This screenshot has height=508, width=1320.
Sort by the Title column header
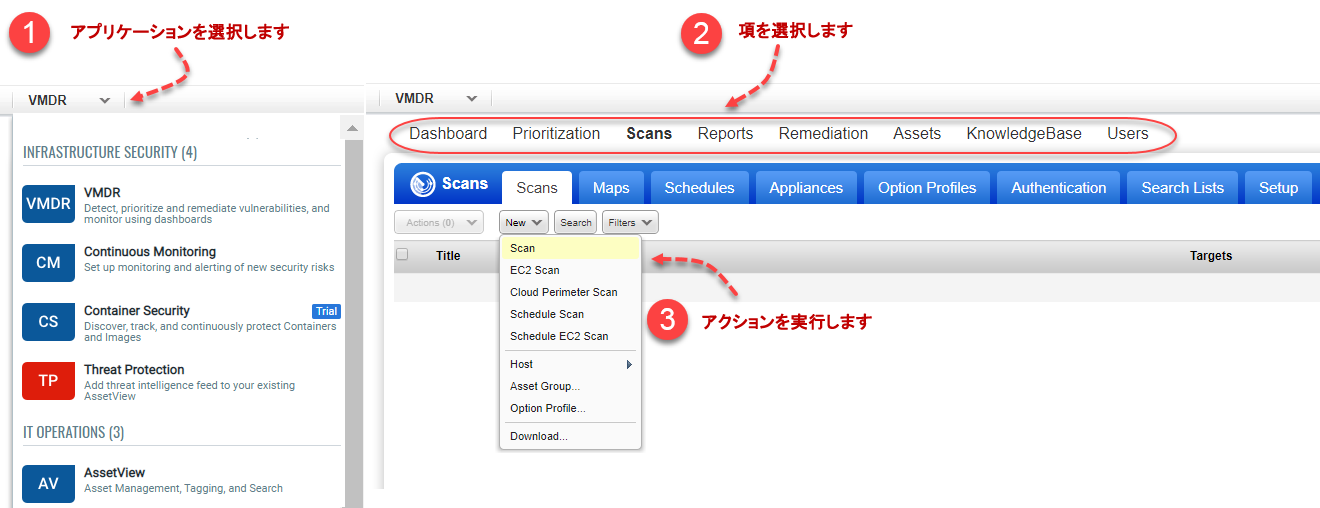(448, 256)
